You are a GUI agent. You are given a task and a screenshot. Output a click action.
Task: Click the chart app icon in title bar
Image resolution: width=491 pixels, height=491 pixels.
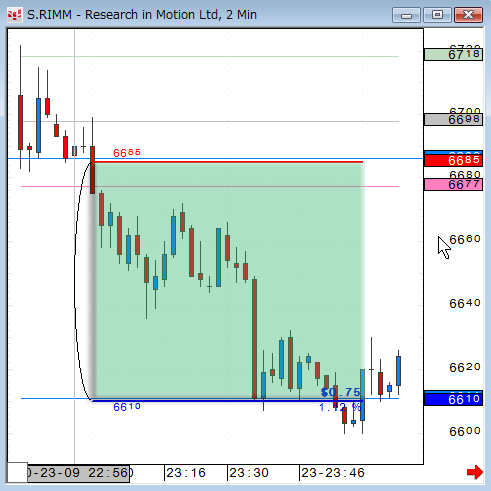15,15
